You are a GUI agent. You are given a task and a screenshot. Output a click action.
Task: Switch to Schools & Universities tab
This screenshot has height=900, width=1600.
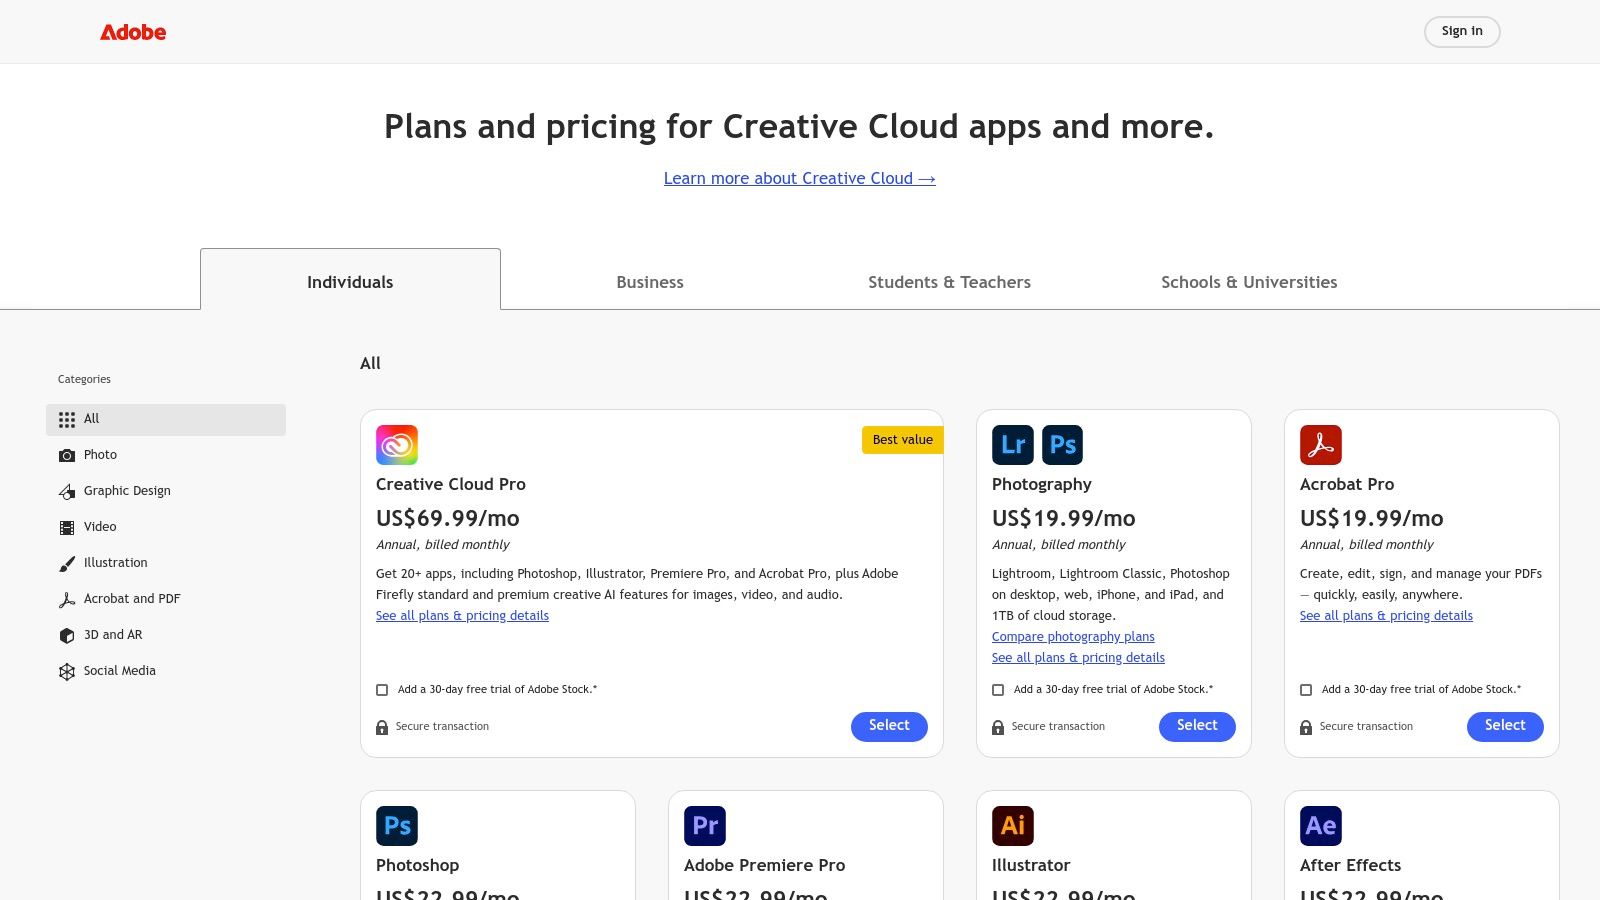coord(1249,282)
